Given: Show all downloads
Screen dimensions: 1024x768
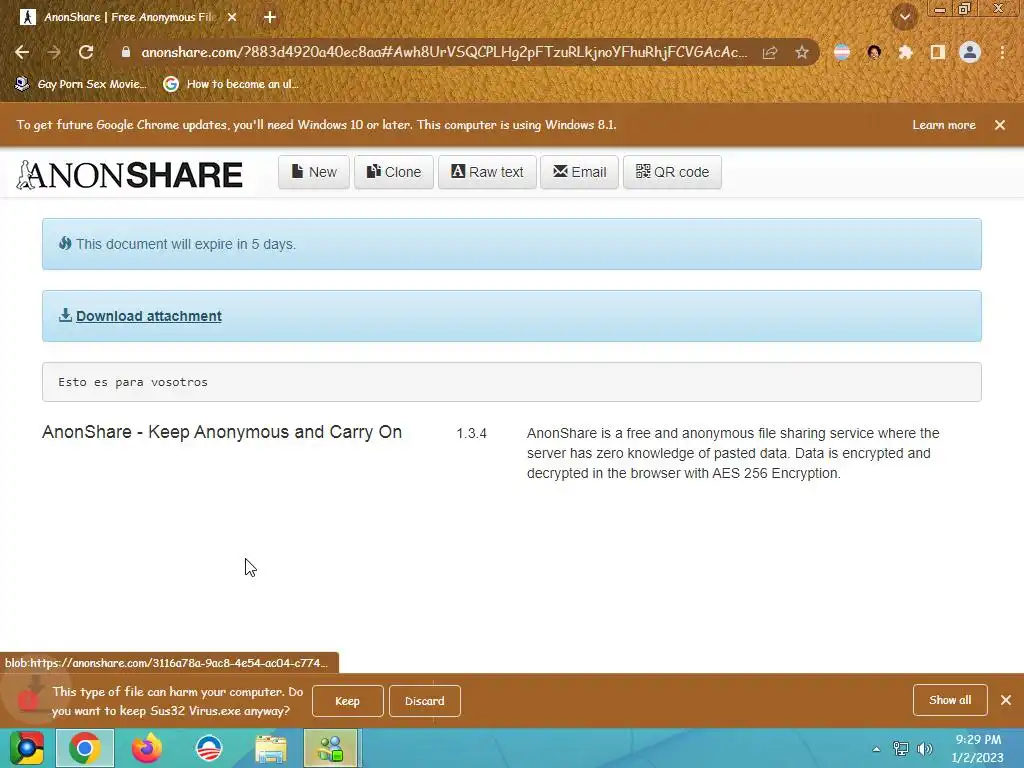Looking at the screenshot, I should (950, 700).
